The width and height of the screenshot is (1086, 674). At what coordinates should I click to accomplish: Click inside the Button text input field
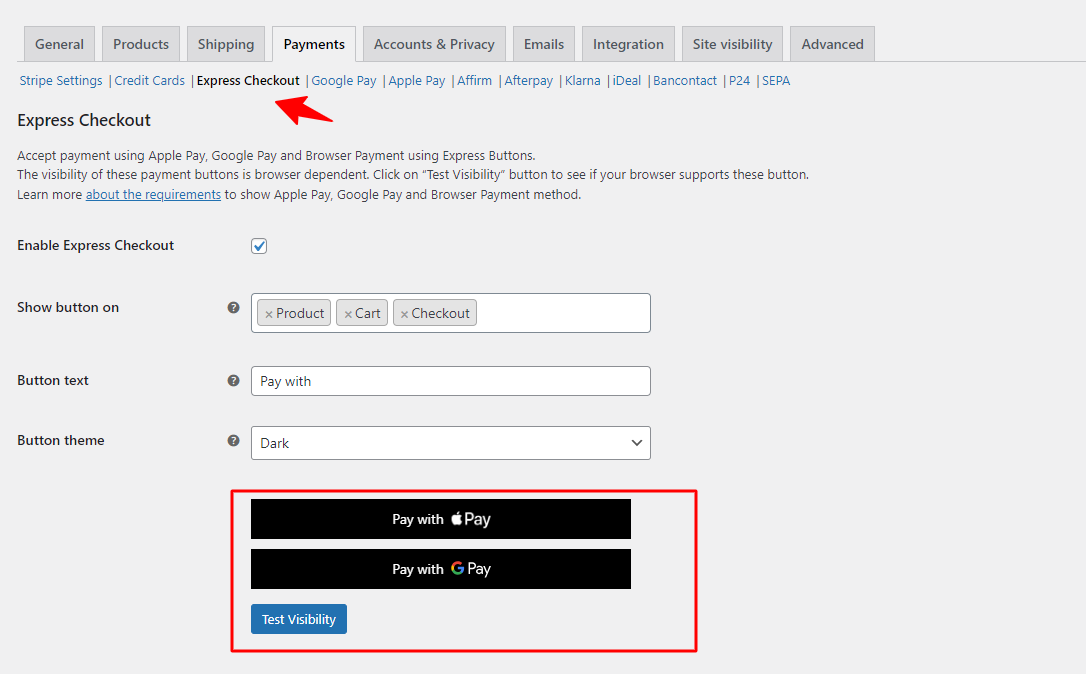(450, 381)
